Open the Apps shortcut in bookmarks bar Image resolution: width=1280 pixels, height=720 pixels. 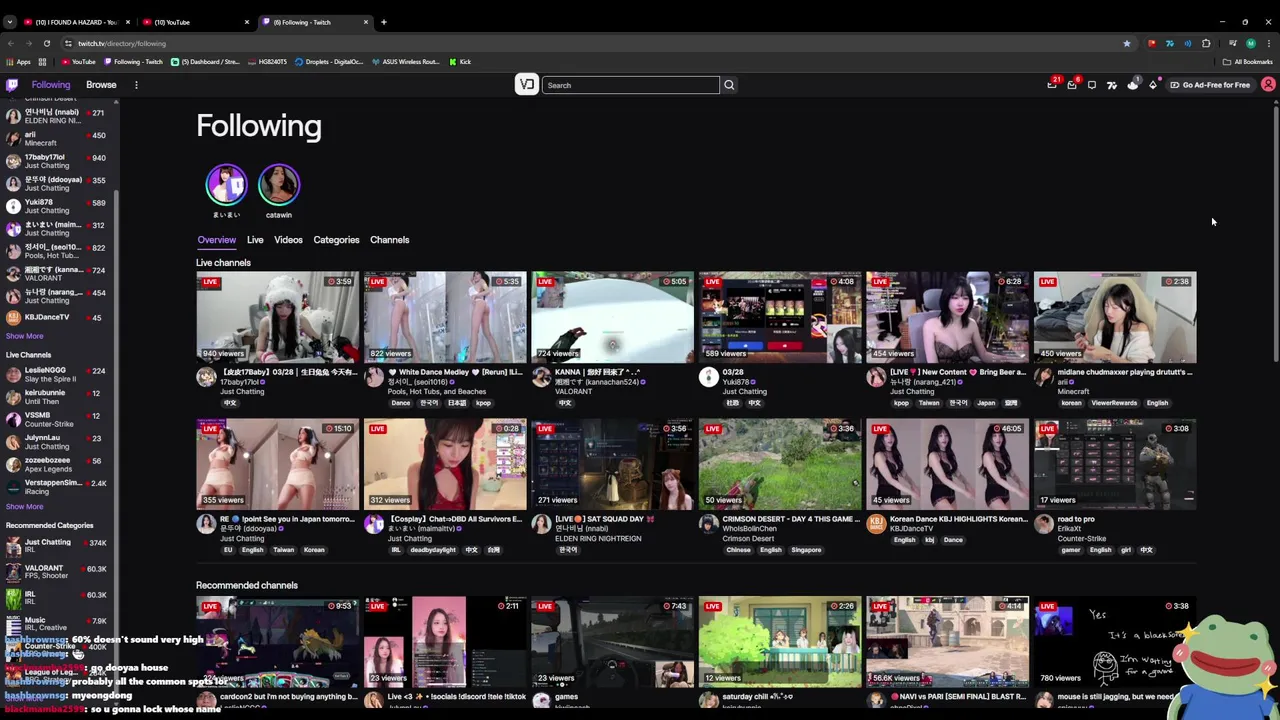coord(18,62)
